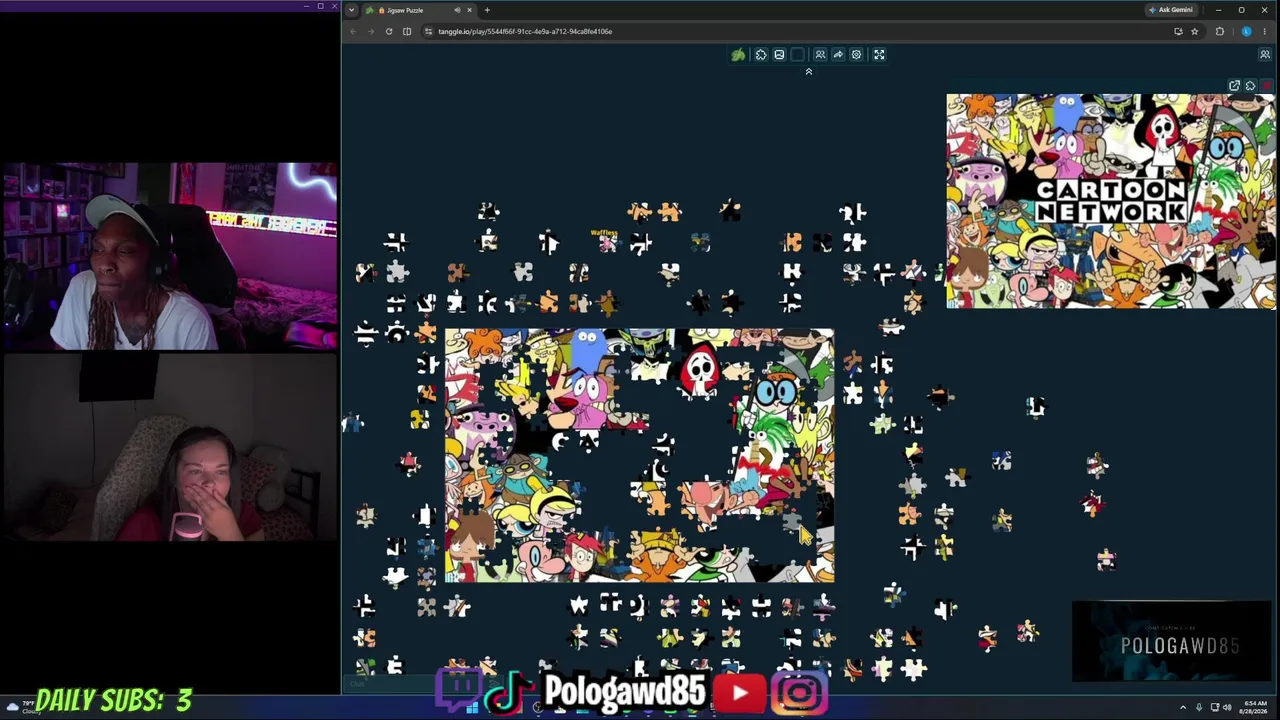Toggle the reference image toolbar icon

coord(779,55)
